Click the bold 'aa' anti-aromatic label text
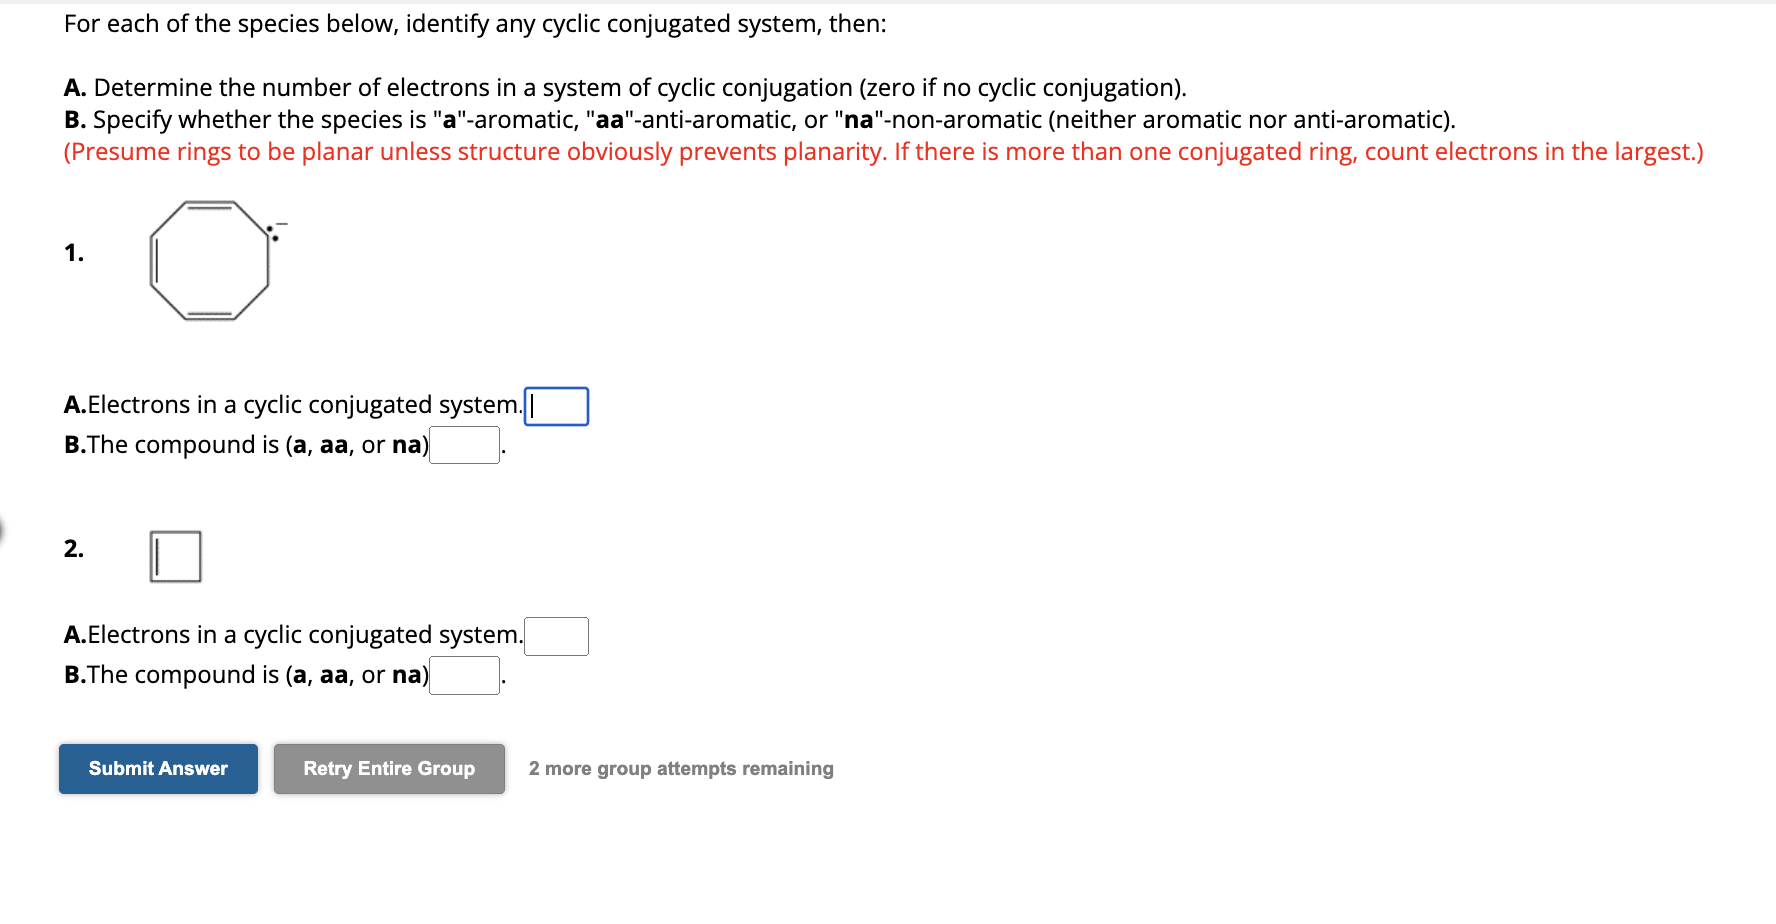Screen dimensions: 1776x924 tap(610, 119)
